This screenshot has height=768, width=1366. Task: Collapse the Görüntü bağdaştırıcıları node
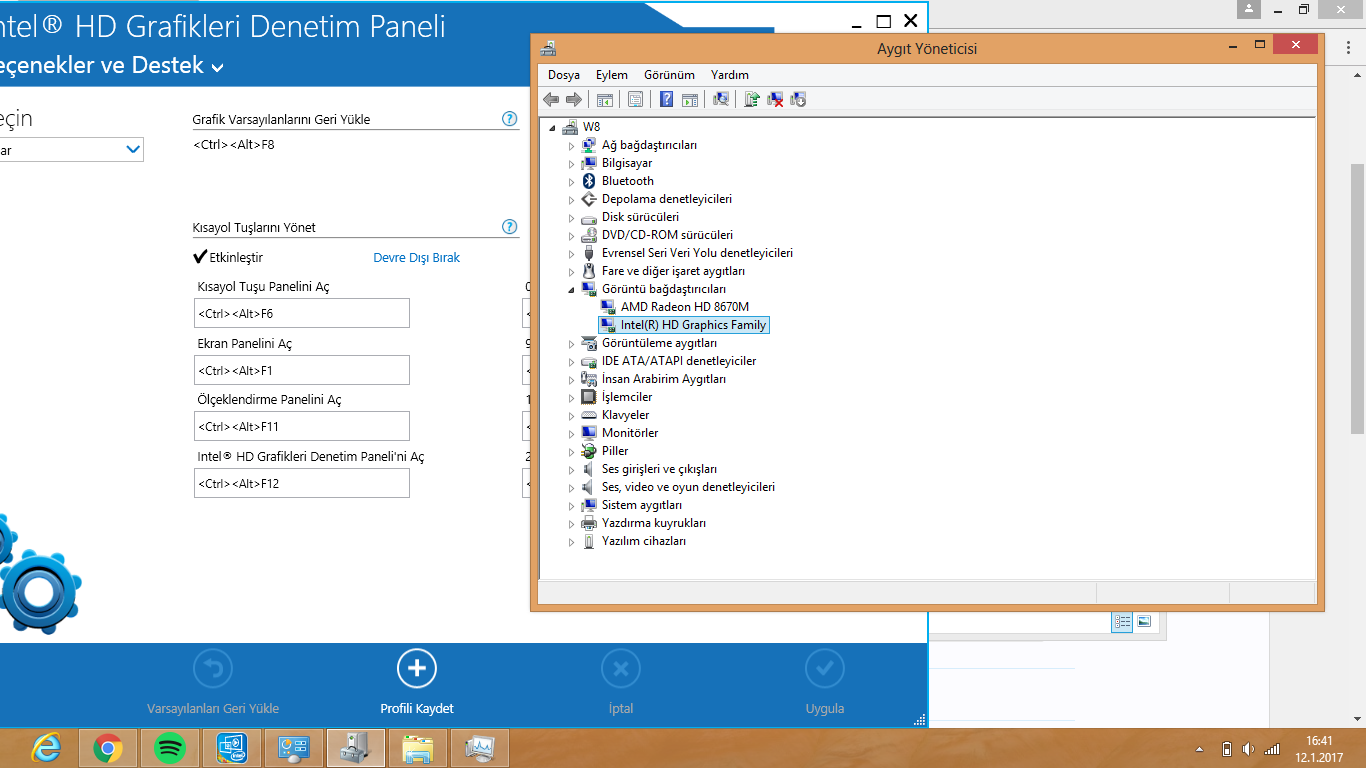click(572, 289)
